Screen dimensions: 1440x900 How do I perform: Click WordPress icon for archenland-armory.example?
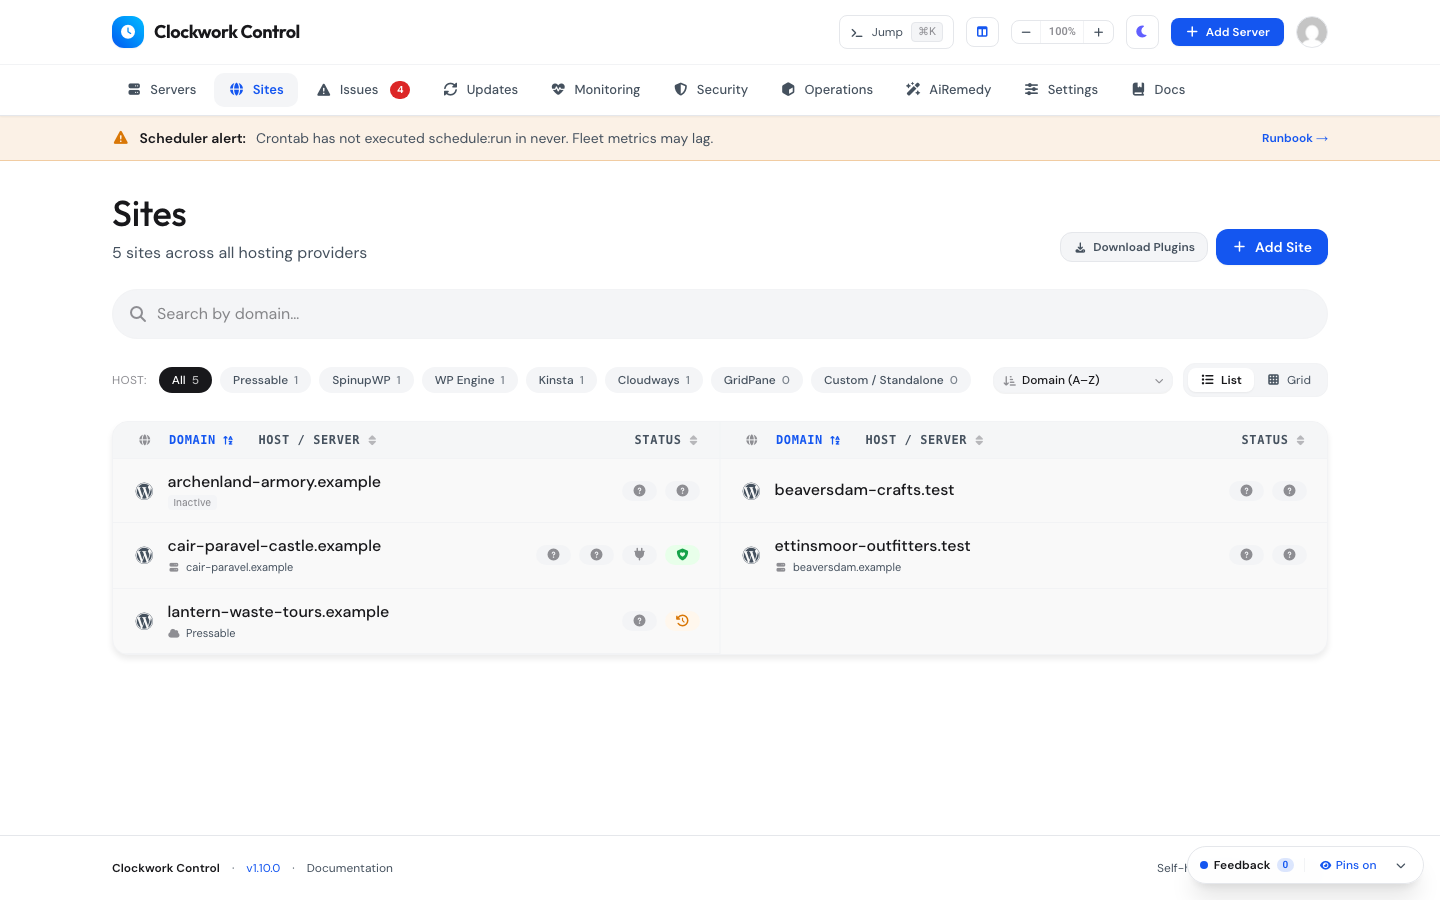click(x=144, y=491)
